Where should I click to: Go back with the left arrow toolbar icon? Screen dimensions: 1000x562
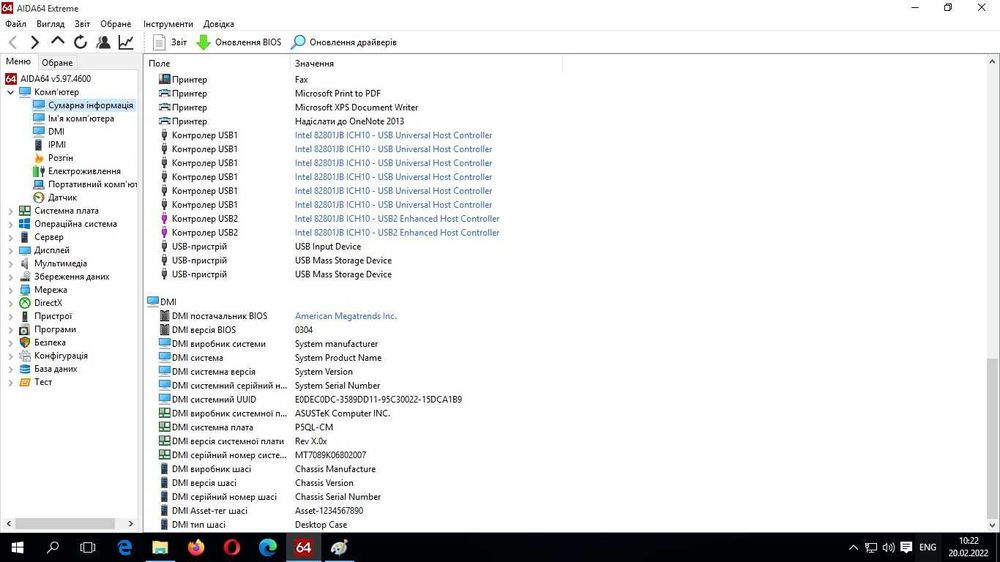13,42
